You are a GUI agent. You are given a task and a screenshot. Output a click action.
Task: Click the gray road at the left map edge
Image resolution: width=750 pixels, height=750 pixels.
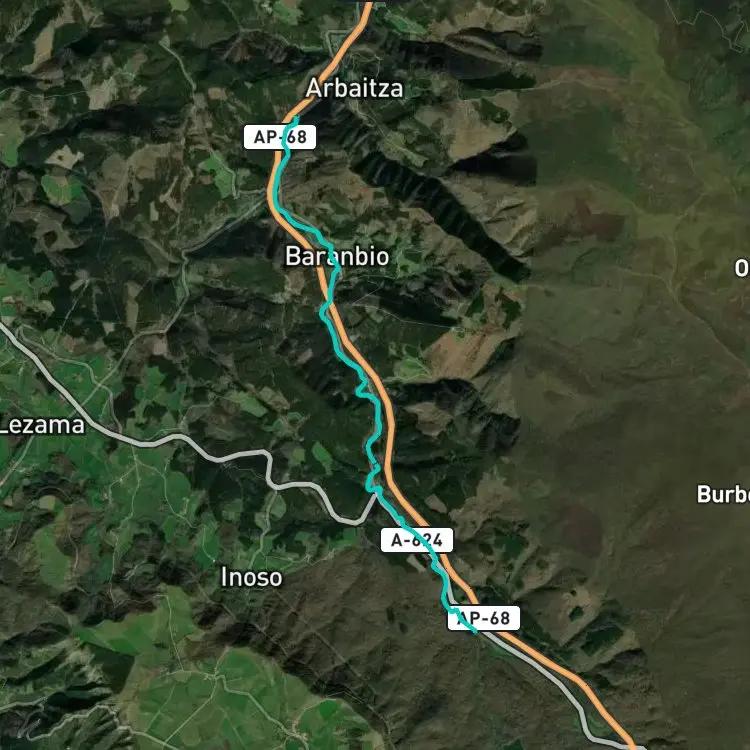click(5, 331)
